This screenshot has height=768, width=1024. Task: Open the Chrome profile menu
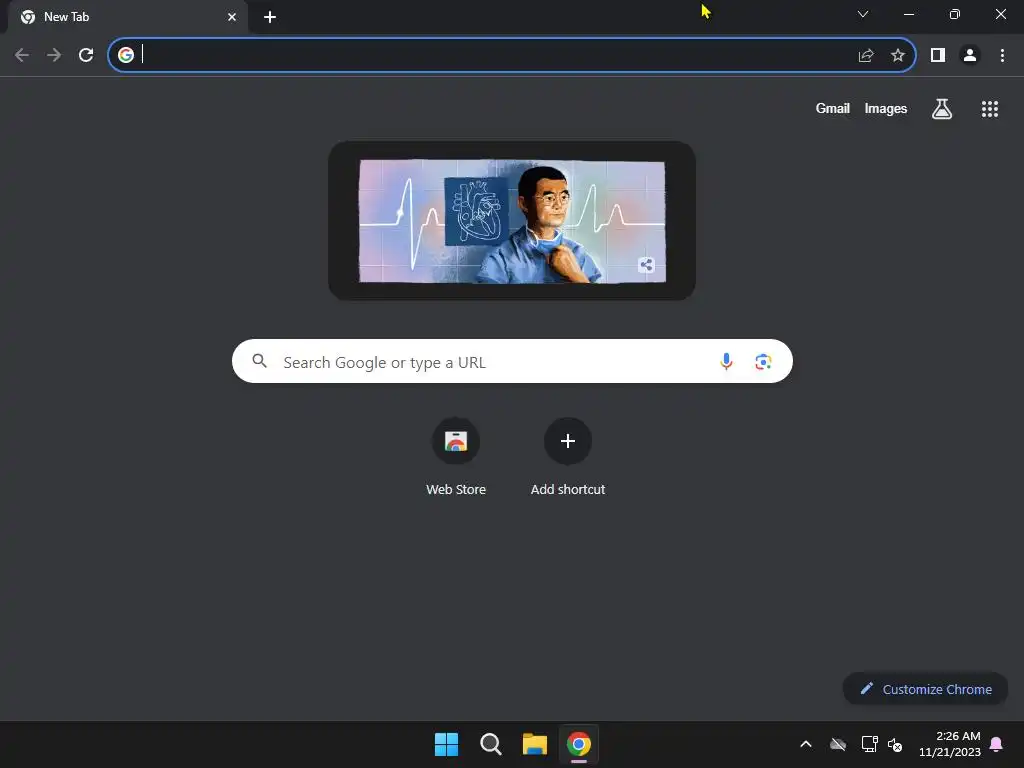click(970, 55)
